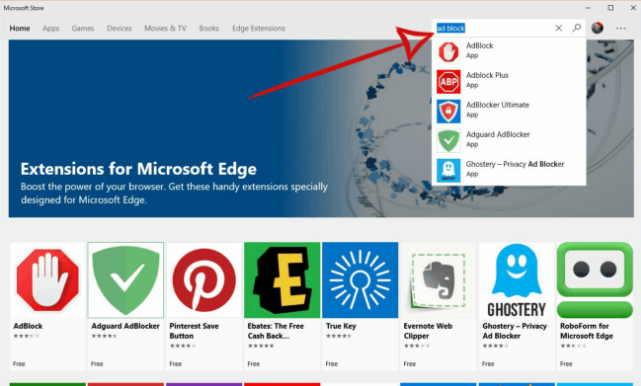Viewport: 641px width, 386px height.
Task: Switch to the Books tab
Action: point(209,28)
